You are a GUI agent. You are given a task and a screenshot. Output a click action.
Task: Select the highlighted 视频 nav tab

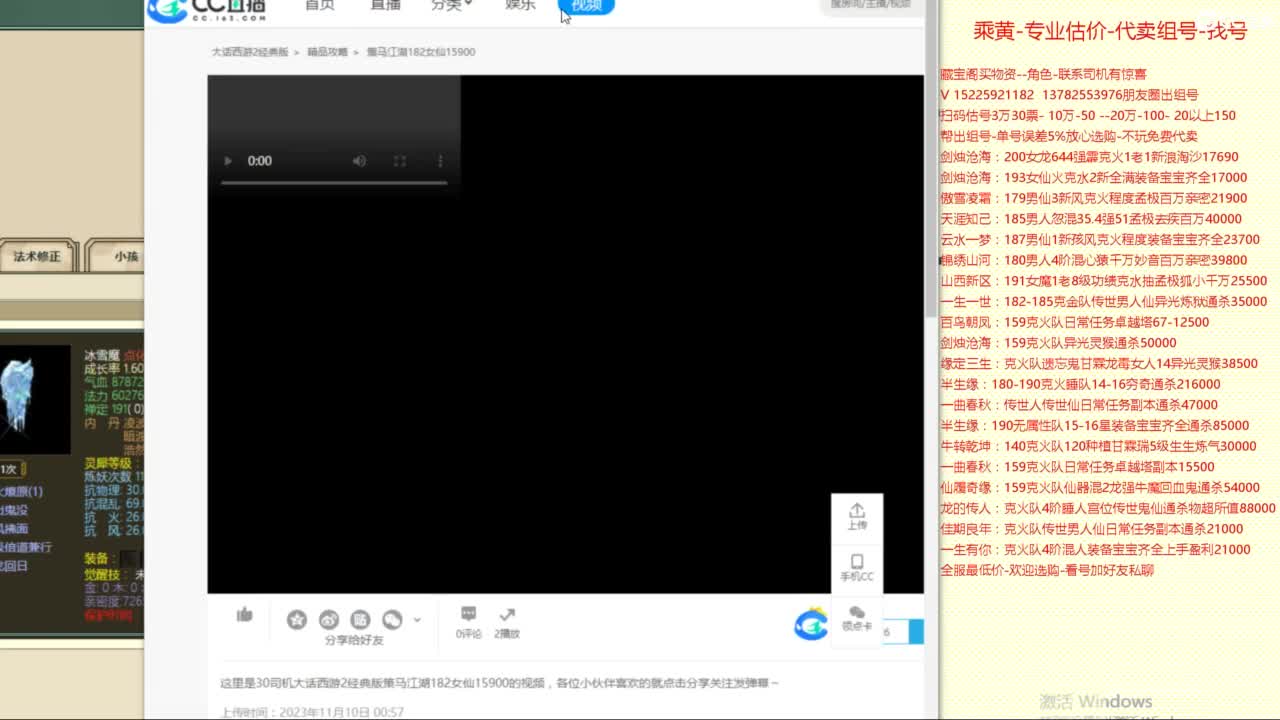tap(586, 6)
